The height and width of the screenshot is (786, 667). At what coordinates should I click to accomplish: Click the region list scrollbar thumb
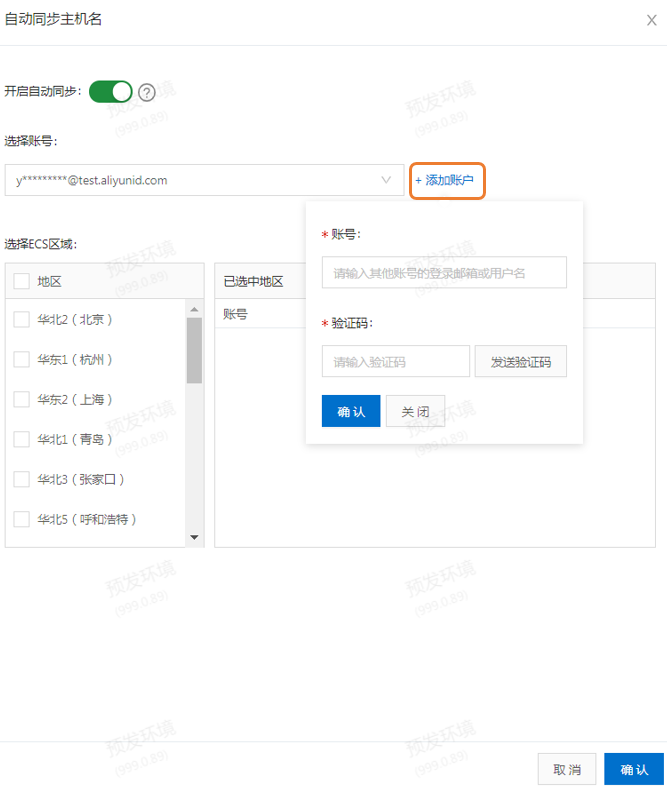coord(194,350)
